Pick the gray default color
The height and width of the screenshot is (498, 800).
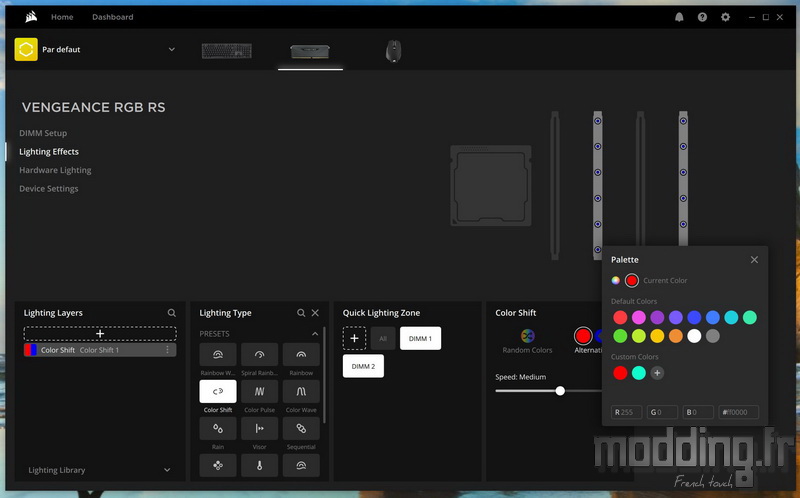713,336
